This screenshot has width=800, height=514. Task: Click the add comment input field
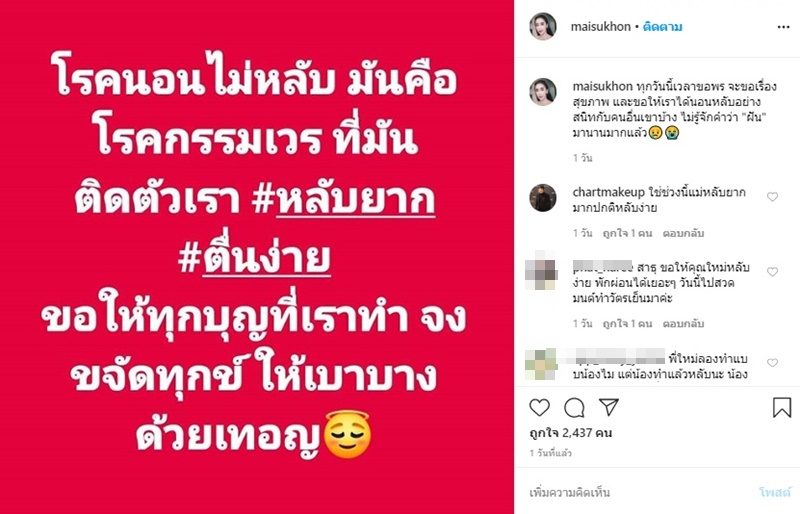(638, 493)
